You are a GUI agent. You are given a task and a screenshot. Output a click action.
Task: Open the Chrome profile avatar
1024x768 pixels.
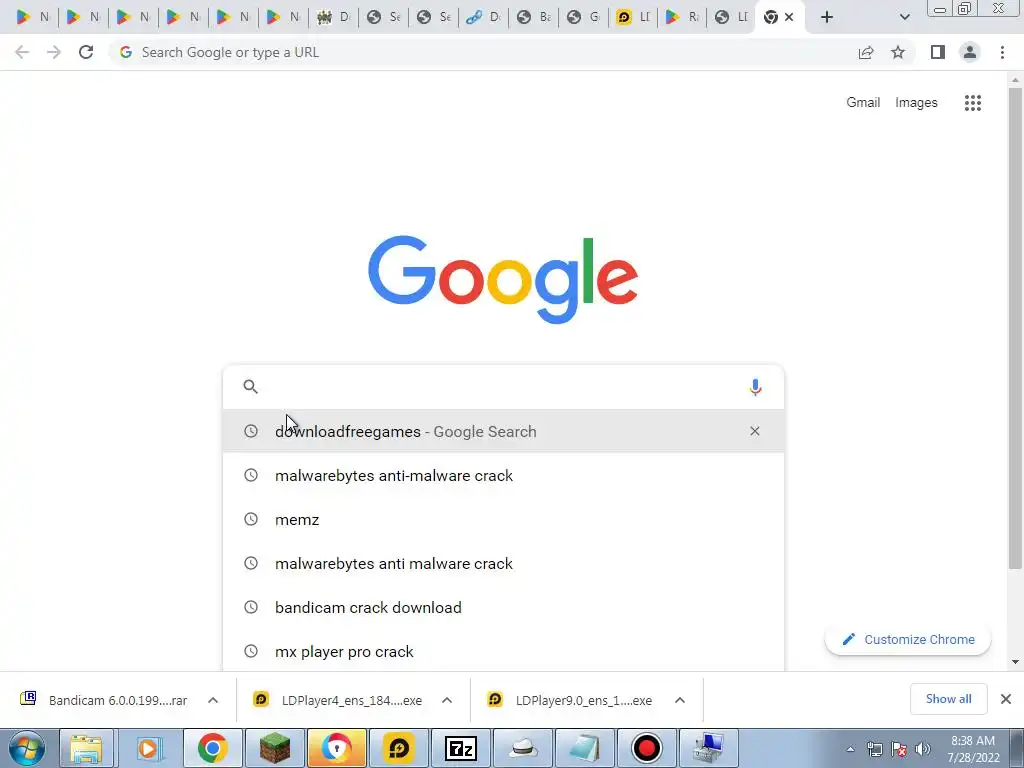coord(970,52)
